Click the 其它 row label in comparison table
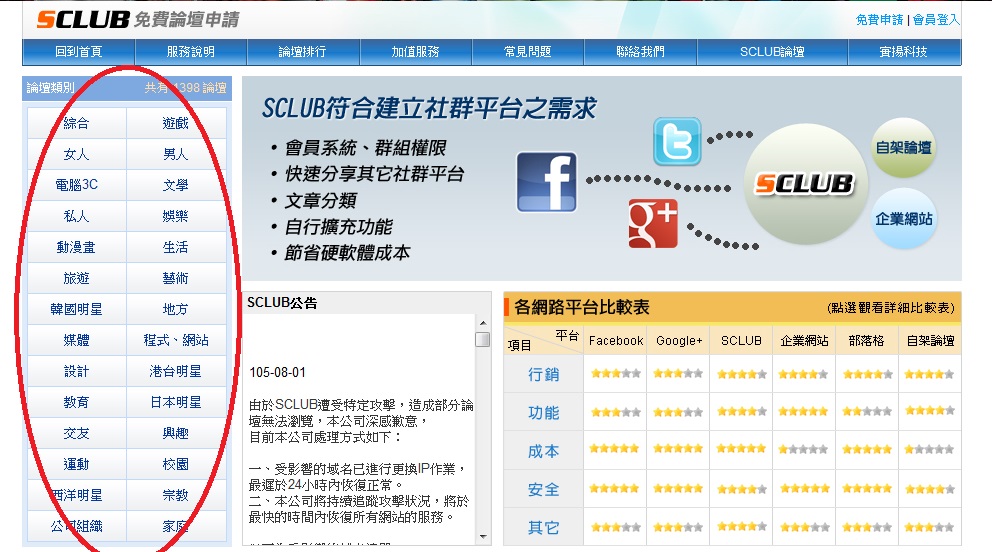 543,528
